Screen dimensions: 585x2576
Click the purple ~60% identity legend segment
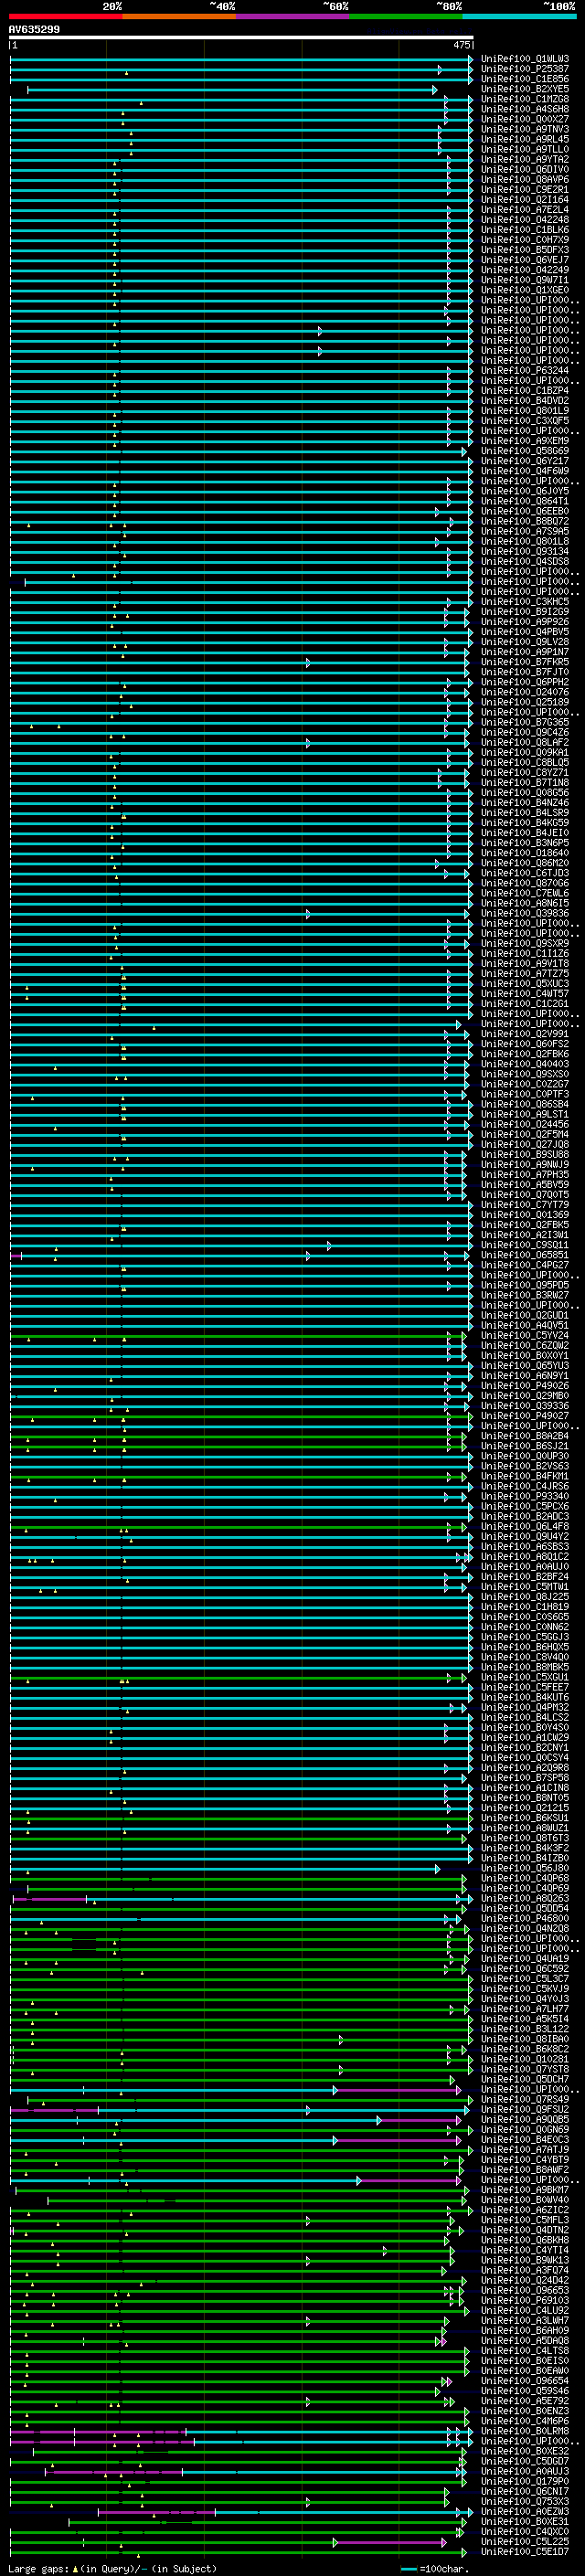(293, 16)
